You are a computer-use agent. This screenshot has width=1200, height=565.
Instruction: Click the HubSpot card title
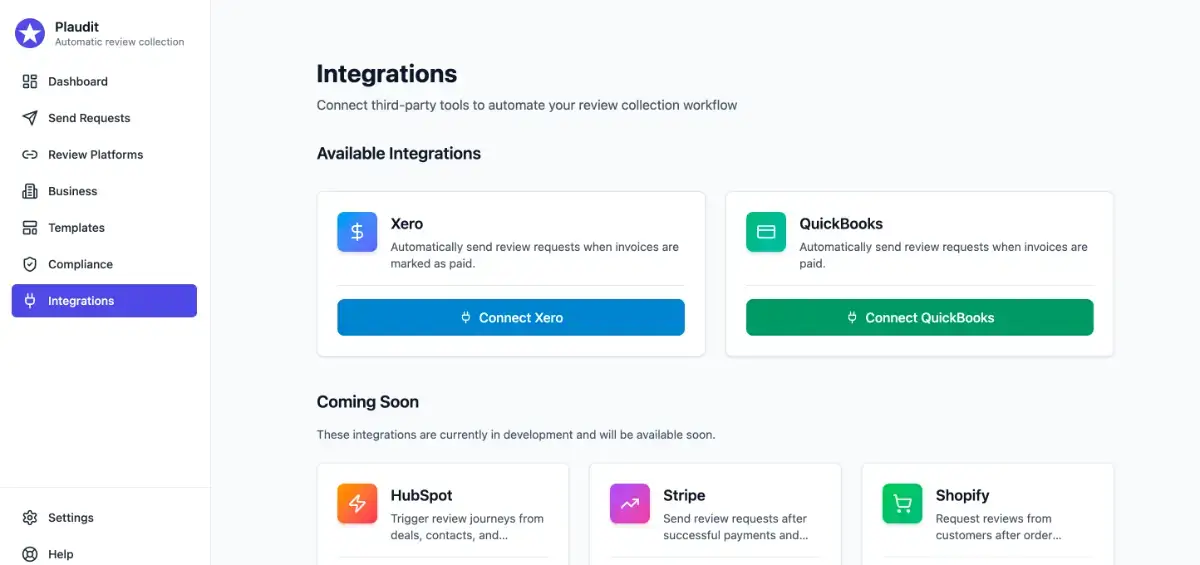tap(421, 495)
